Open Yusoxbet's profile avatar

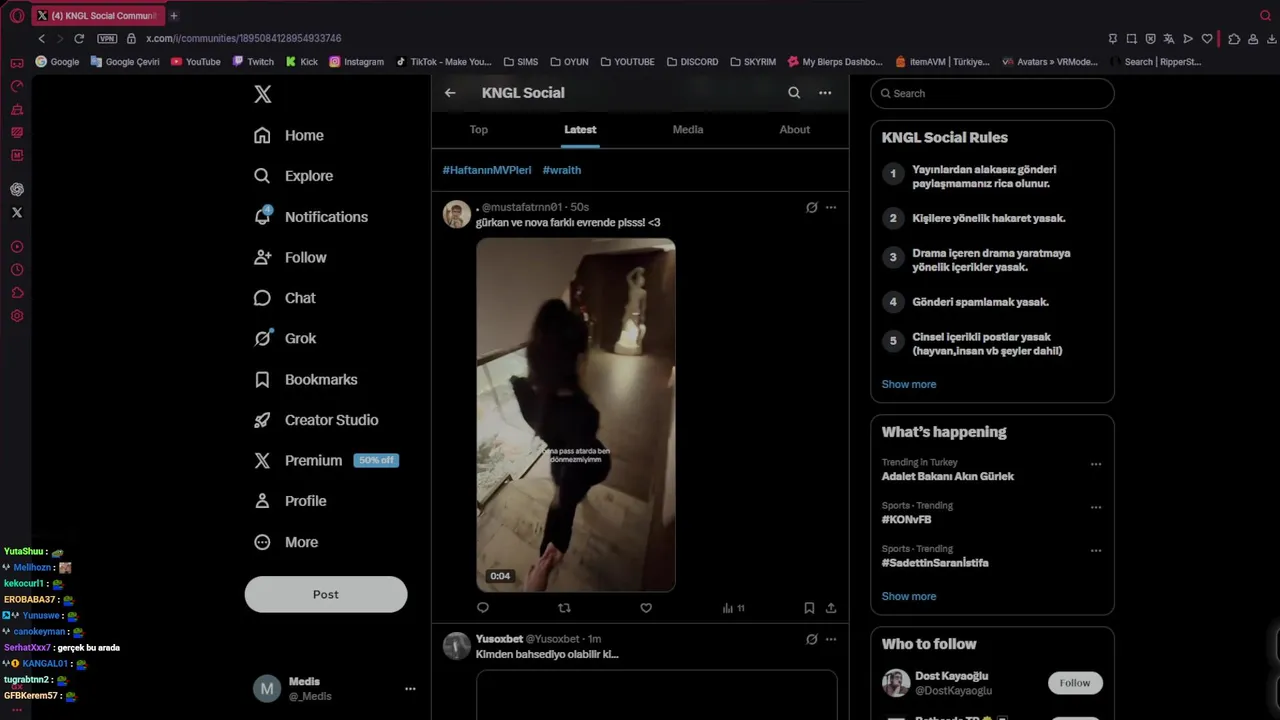pyautogui.click(x=457, y=646)
